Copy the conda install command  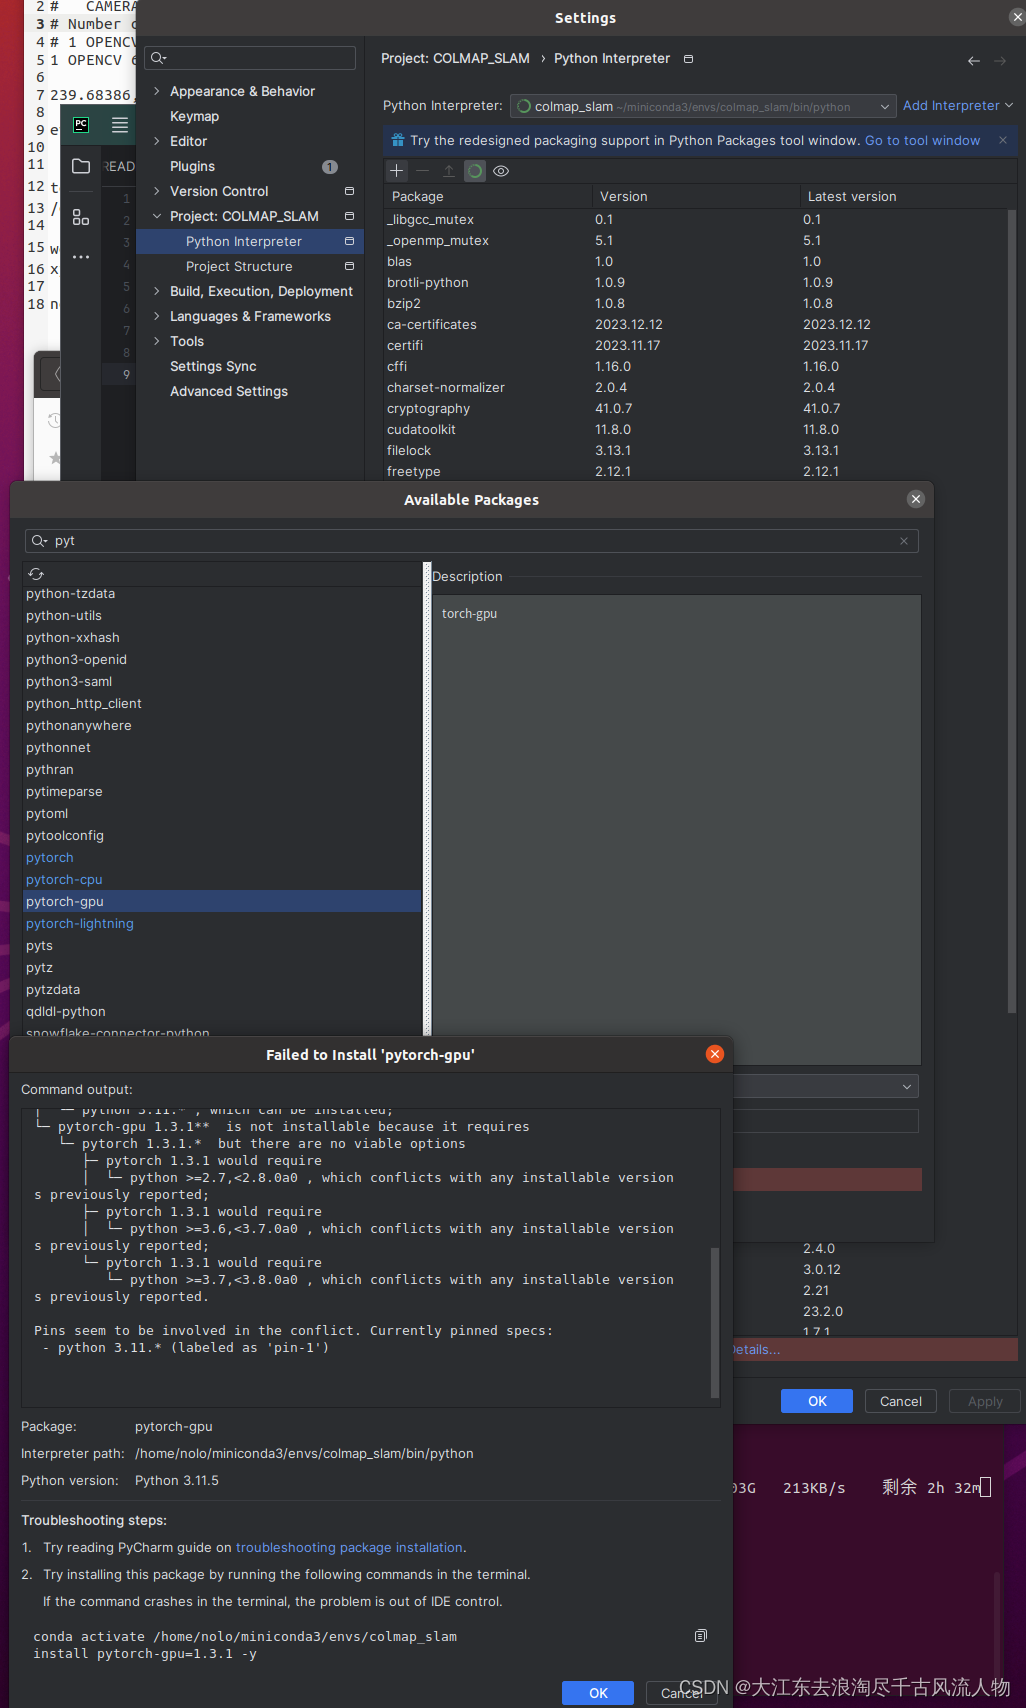pos(700,1636)
